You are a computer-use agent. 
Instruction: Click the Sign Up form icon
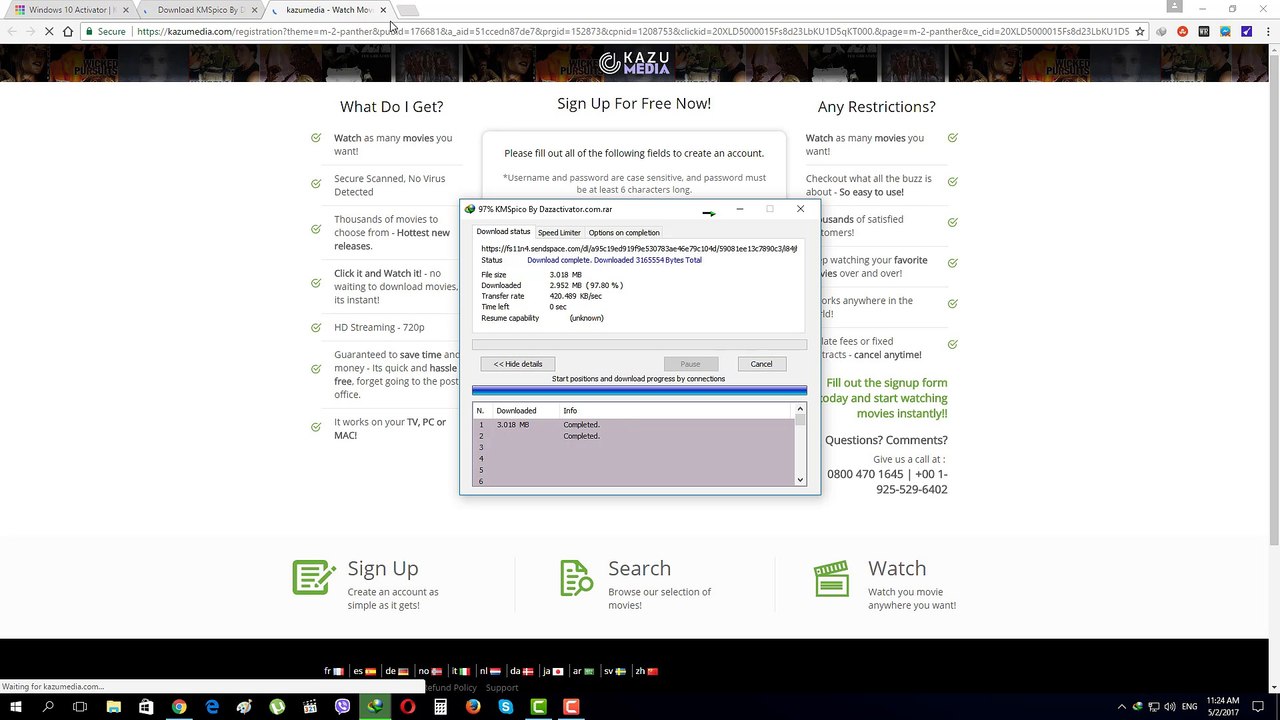point(314,578)
